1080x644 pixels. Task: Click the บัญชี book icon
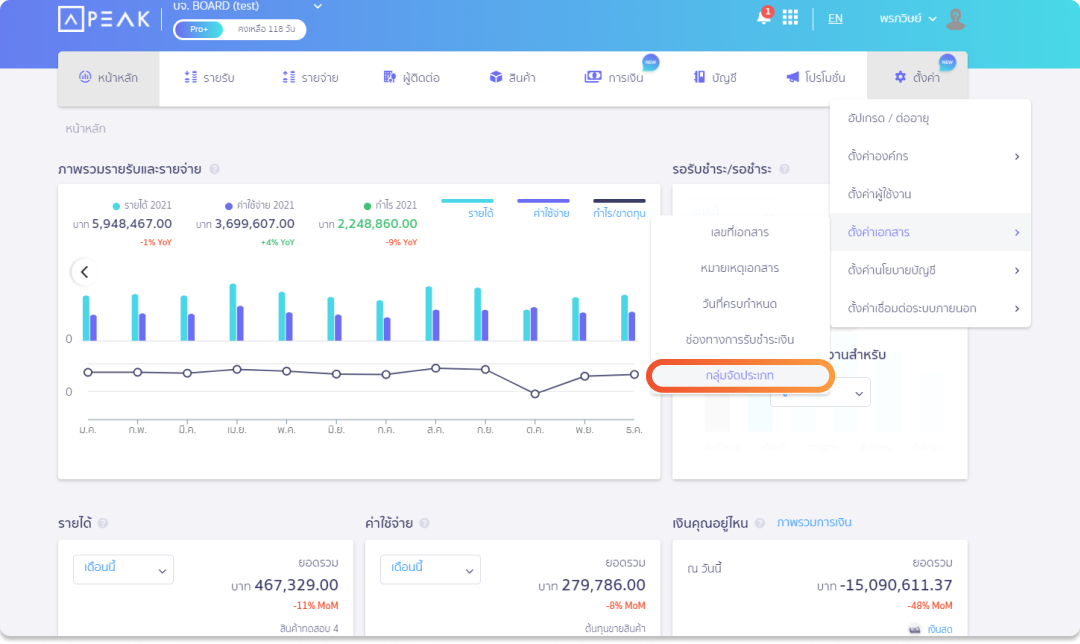[x=699, y=77]
